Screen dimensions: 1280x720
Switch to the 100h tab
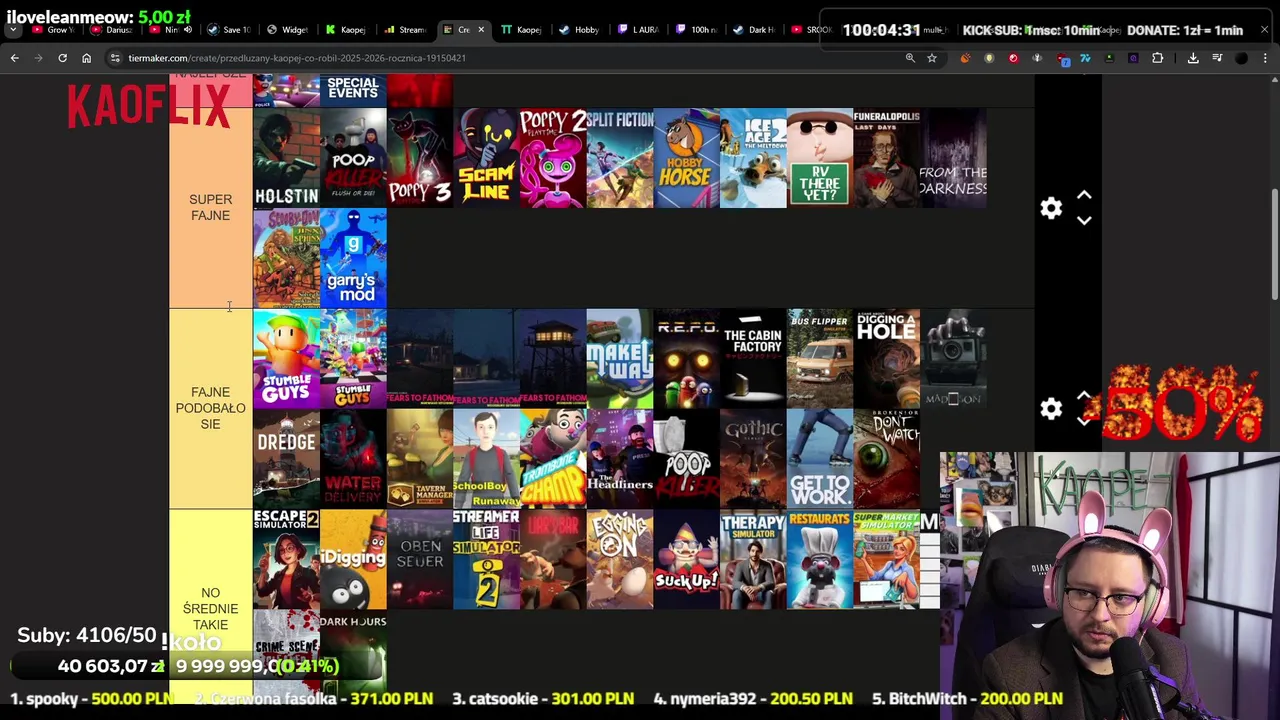697,30
